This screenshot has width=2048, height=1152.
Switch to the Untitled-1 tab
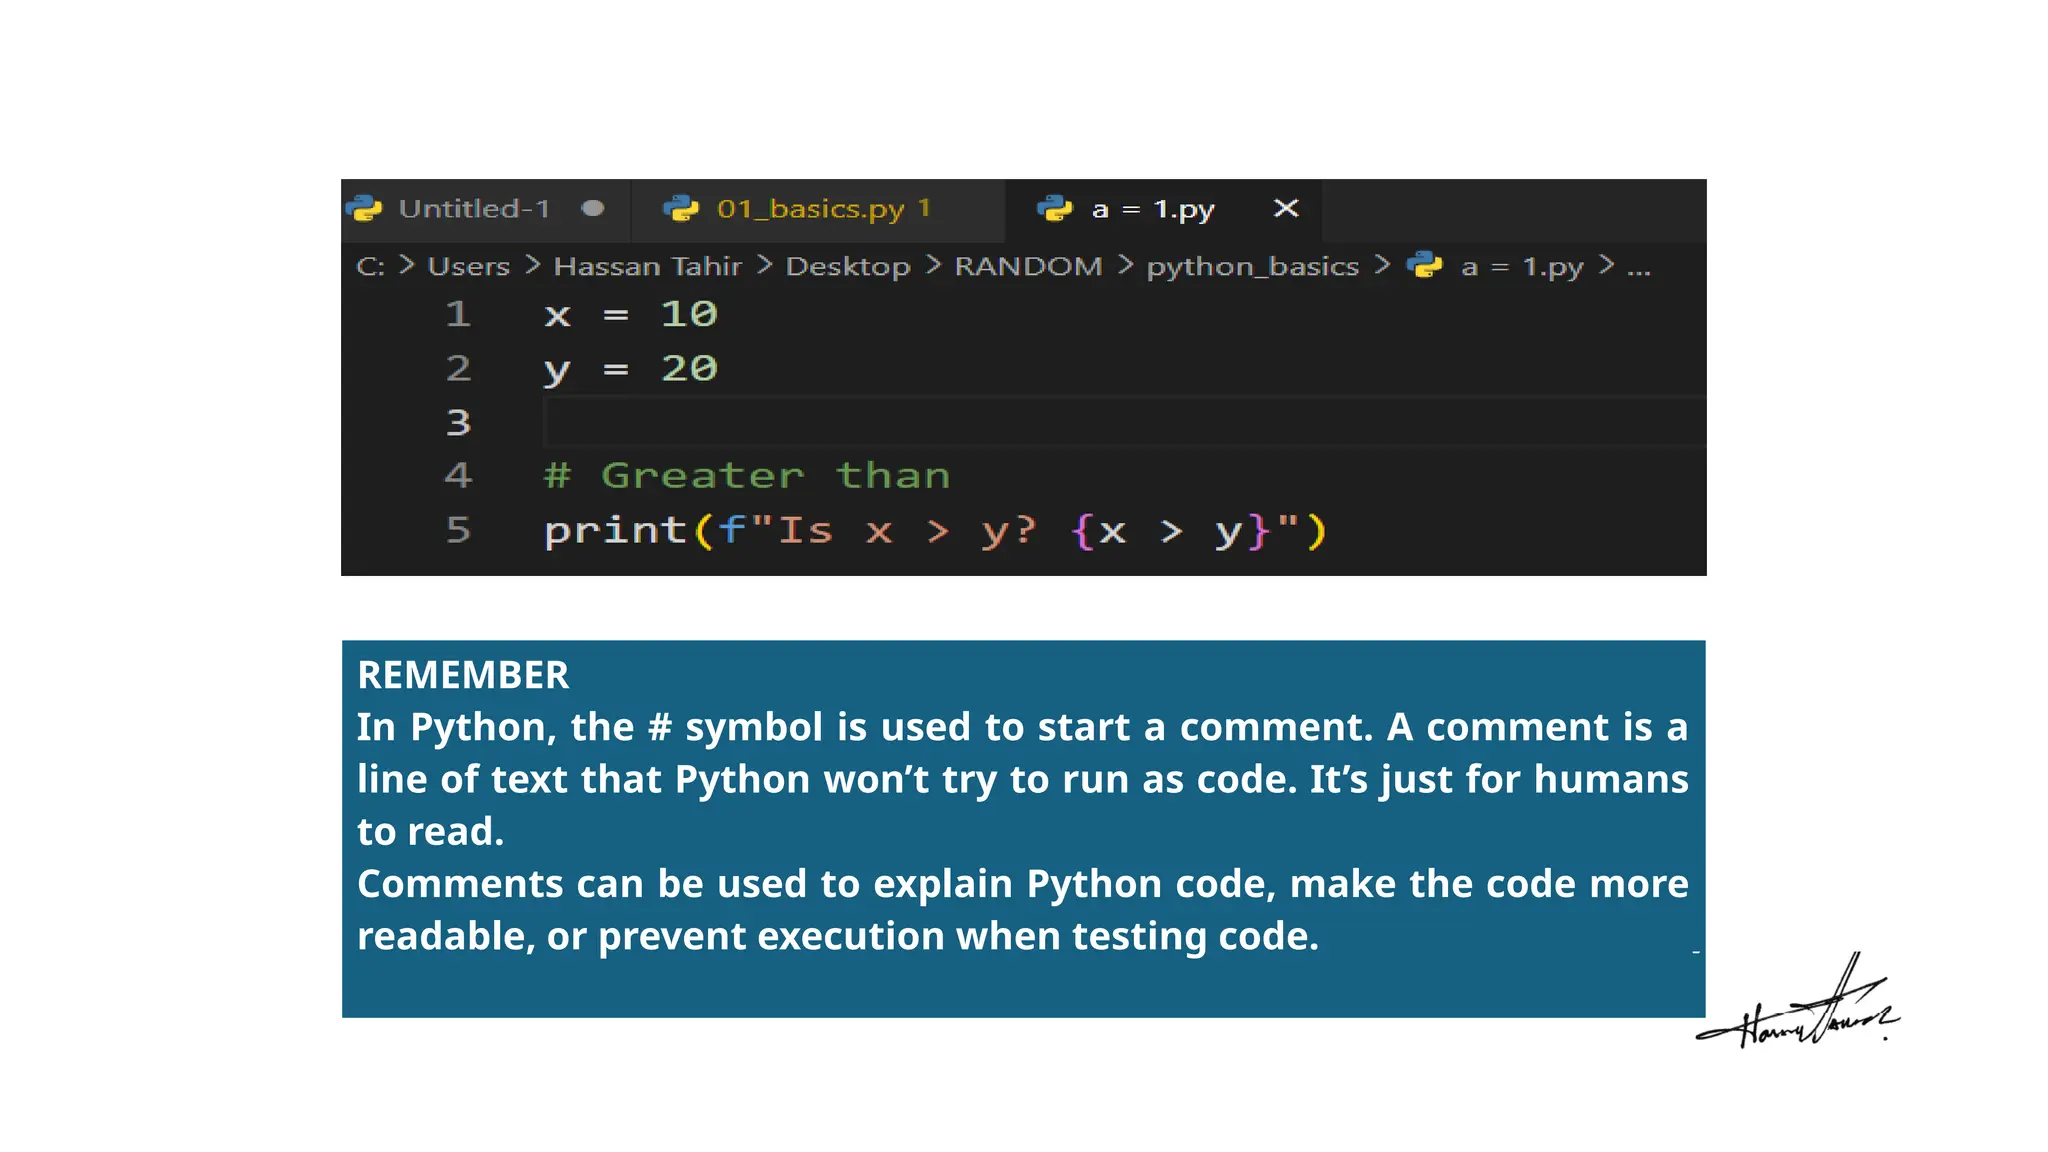click(474, 208)
